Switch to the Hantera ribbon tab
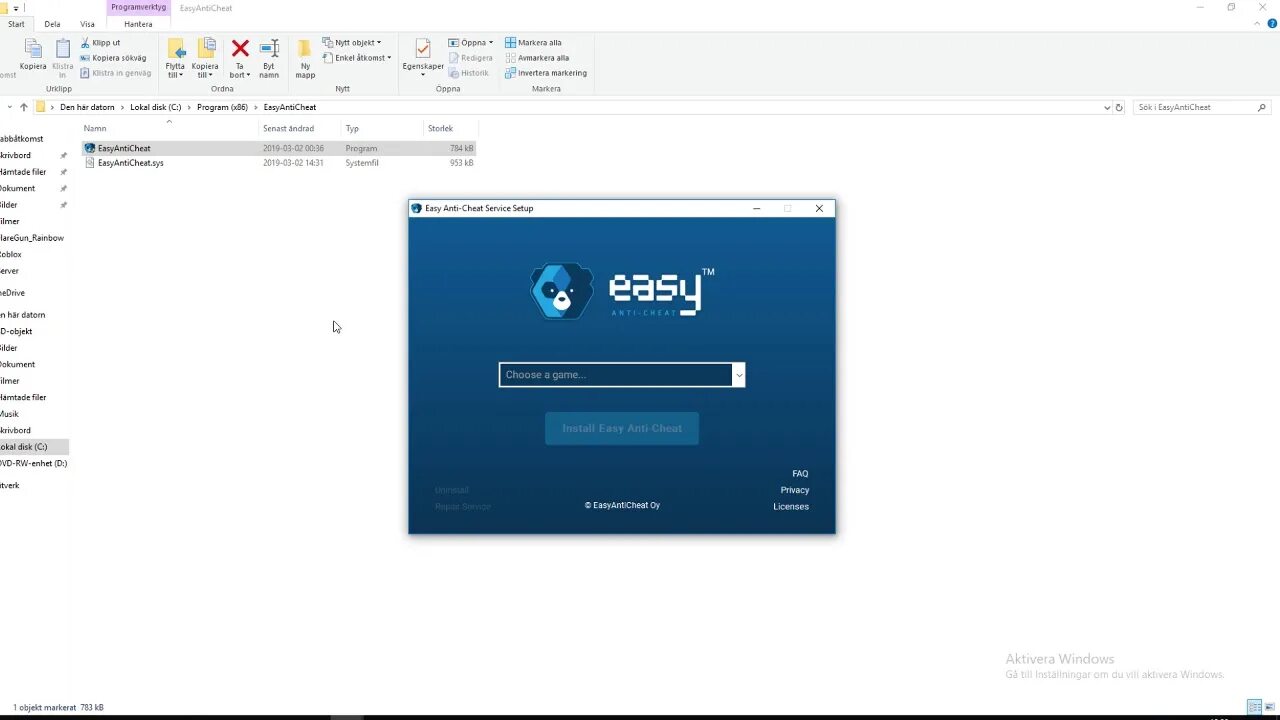The width and height of the screenshot is (1280, 720). click(138, 24)
